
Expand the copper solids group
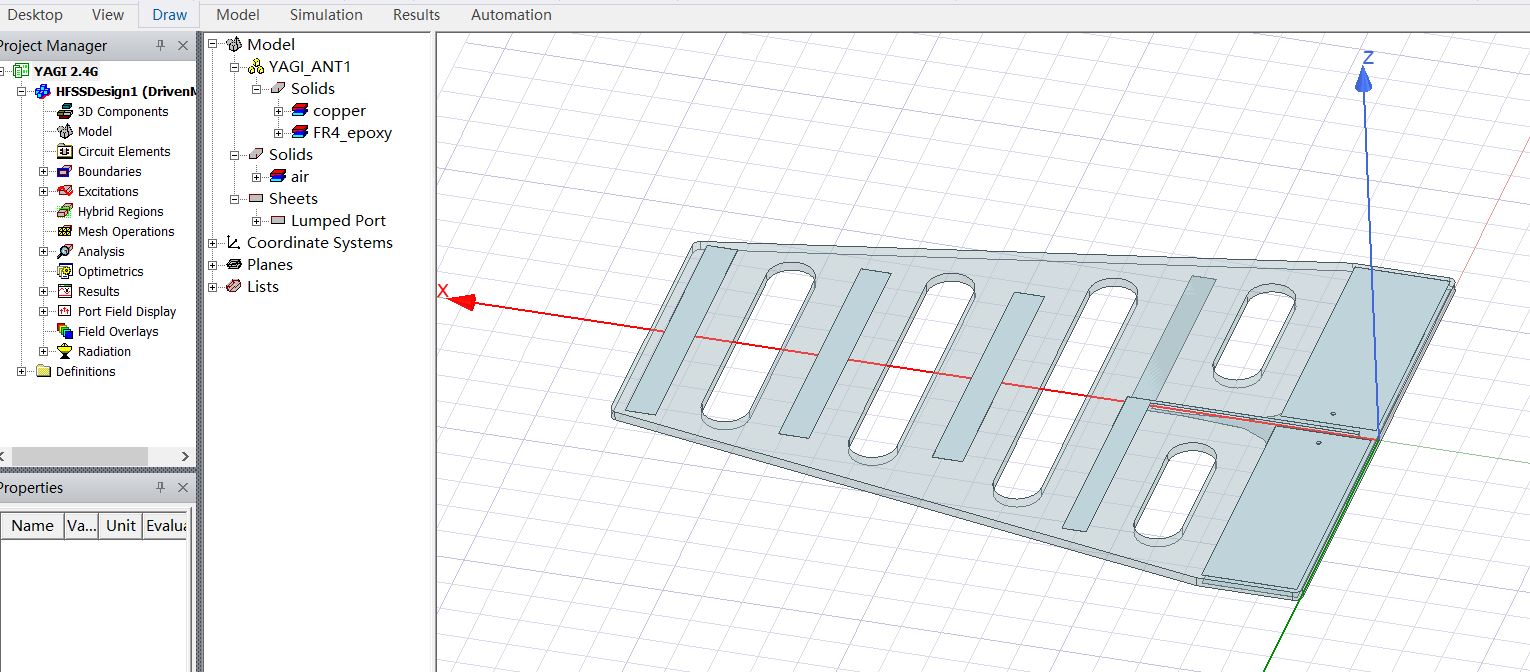tap(279, 111)
